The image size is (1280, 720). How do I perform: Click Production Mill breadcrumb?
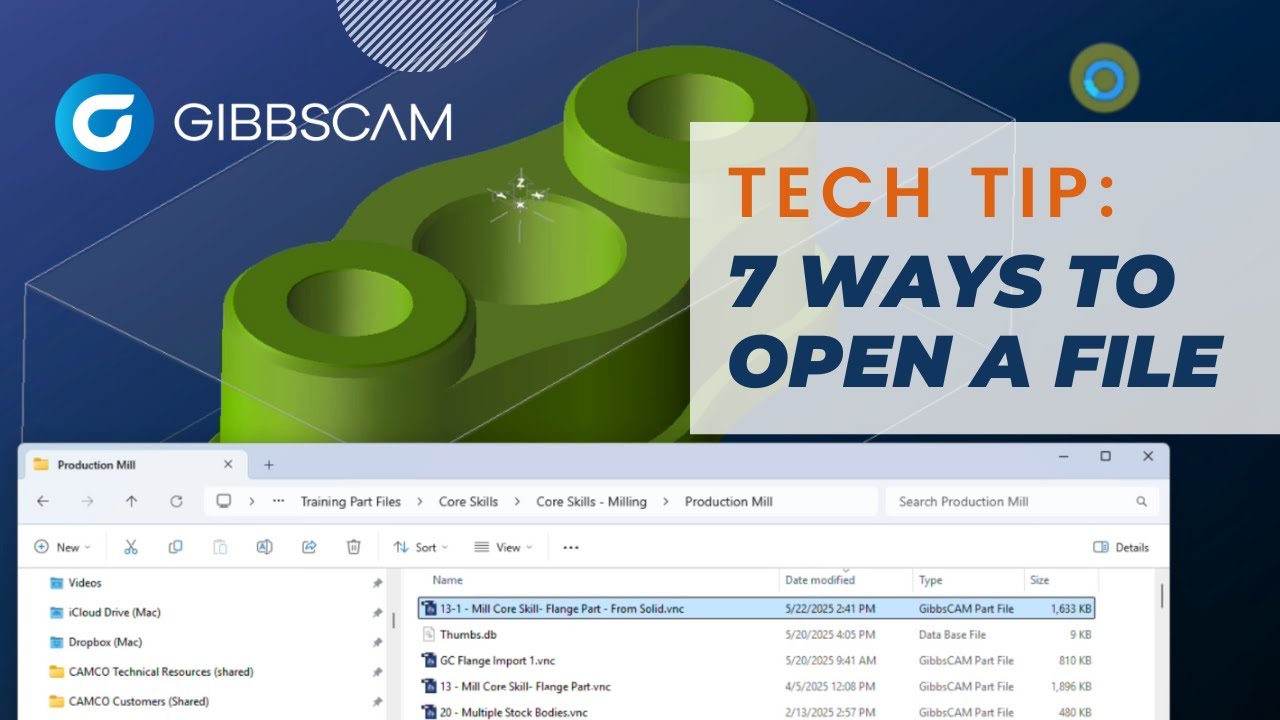coord(728,501)
